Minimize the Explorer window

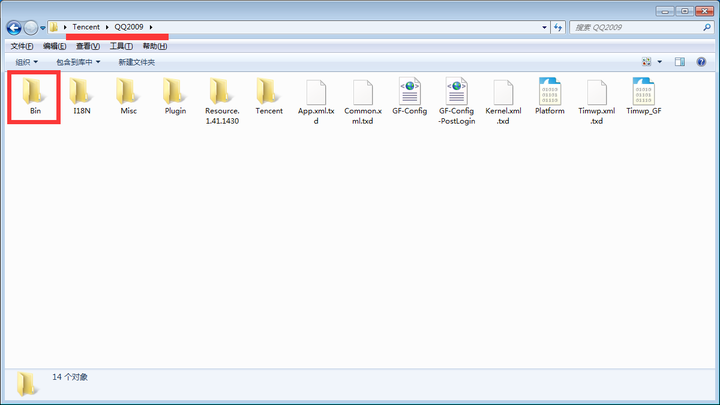pyautogui.click(x=665, y=11)
